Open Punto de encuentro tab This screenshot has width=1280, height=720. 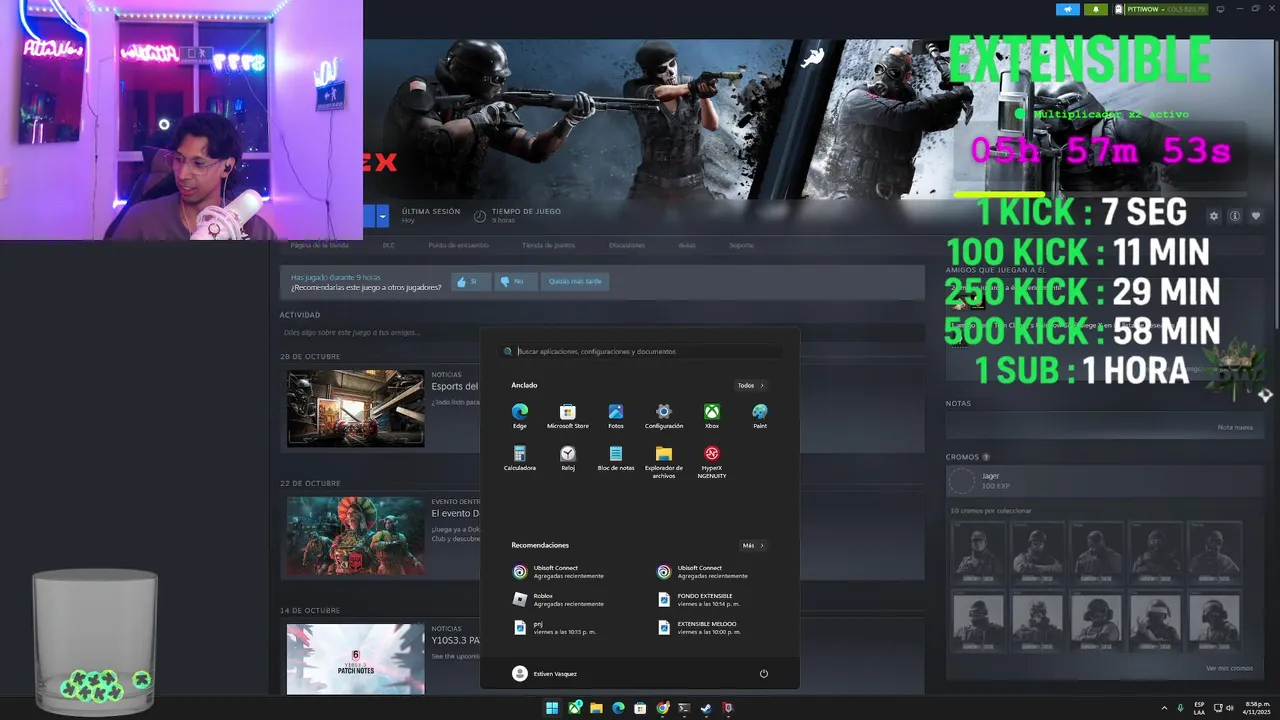(x=458, y=245)
